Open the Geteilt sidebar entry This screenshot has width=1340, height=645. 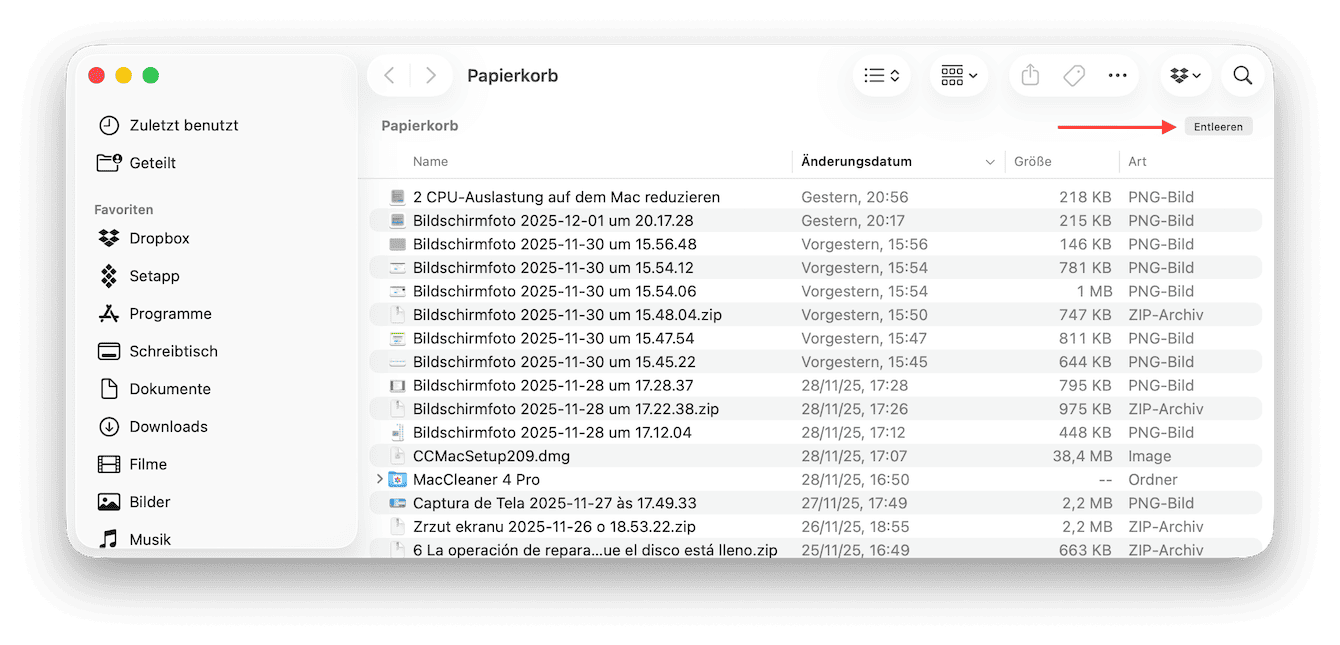point(110,162)
